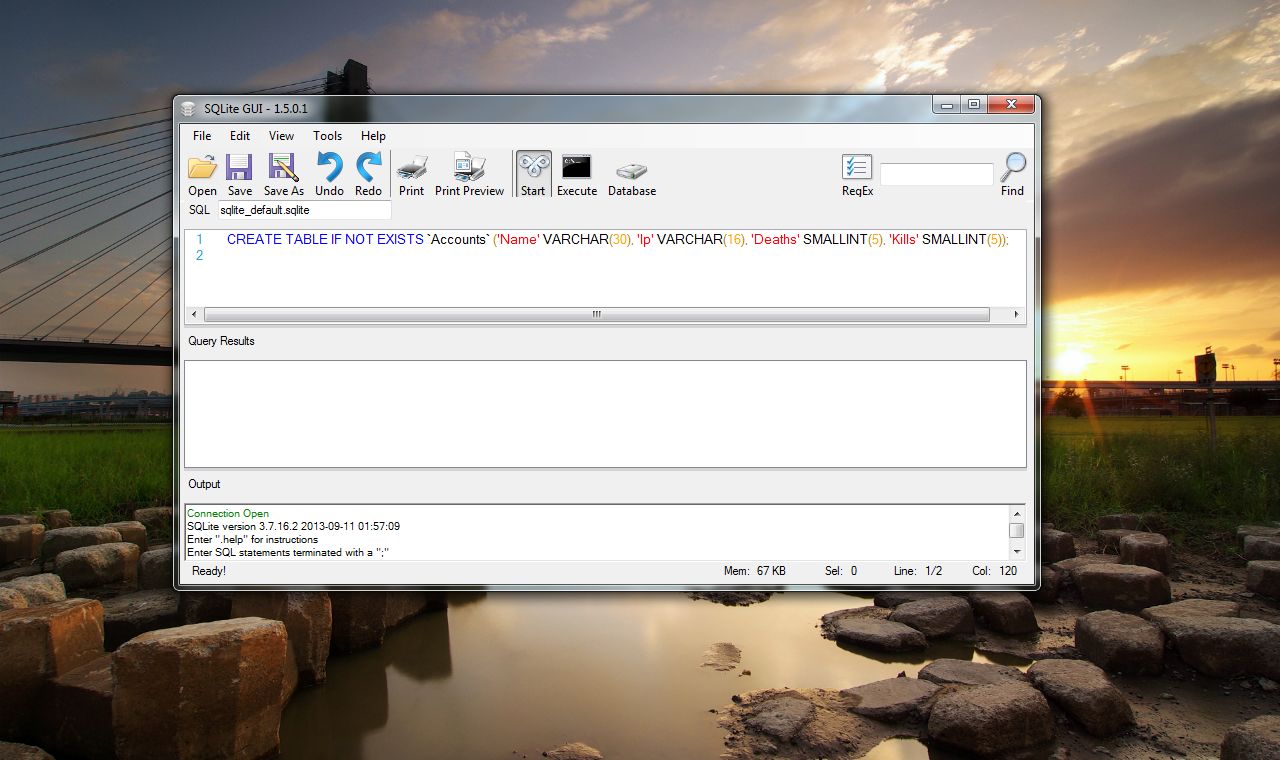Image resolution: width=1280 pixels, height=760 pixels.
Task: Click the Redo arrow icon
Action: (368, 167)
